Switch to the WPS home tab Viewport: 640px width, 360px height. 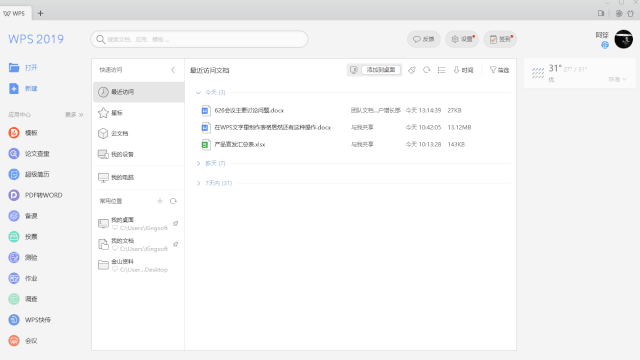coord(15,13)
